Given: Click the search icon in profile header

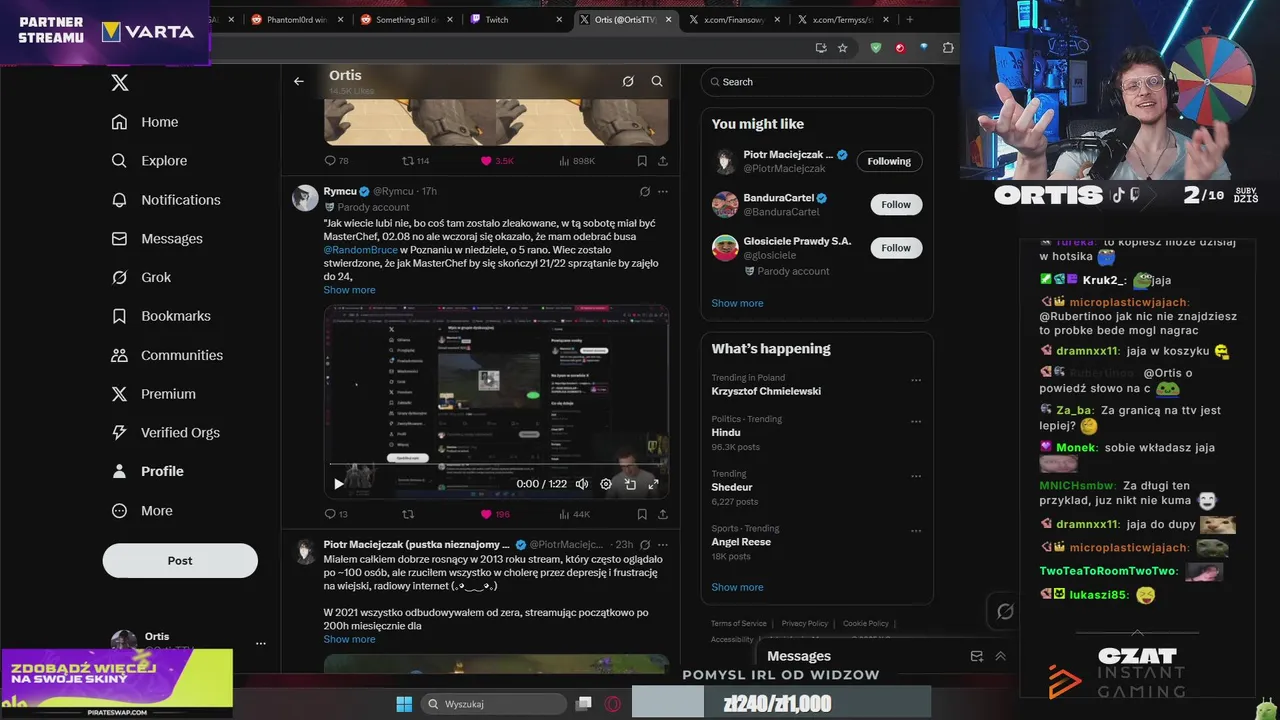Looking at the screenshot, I should (x=657, y=82).
